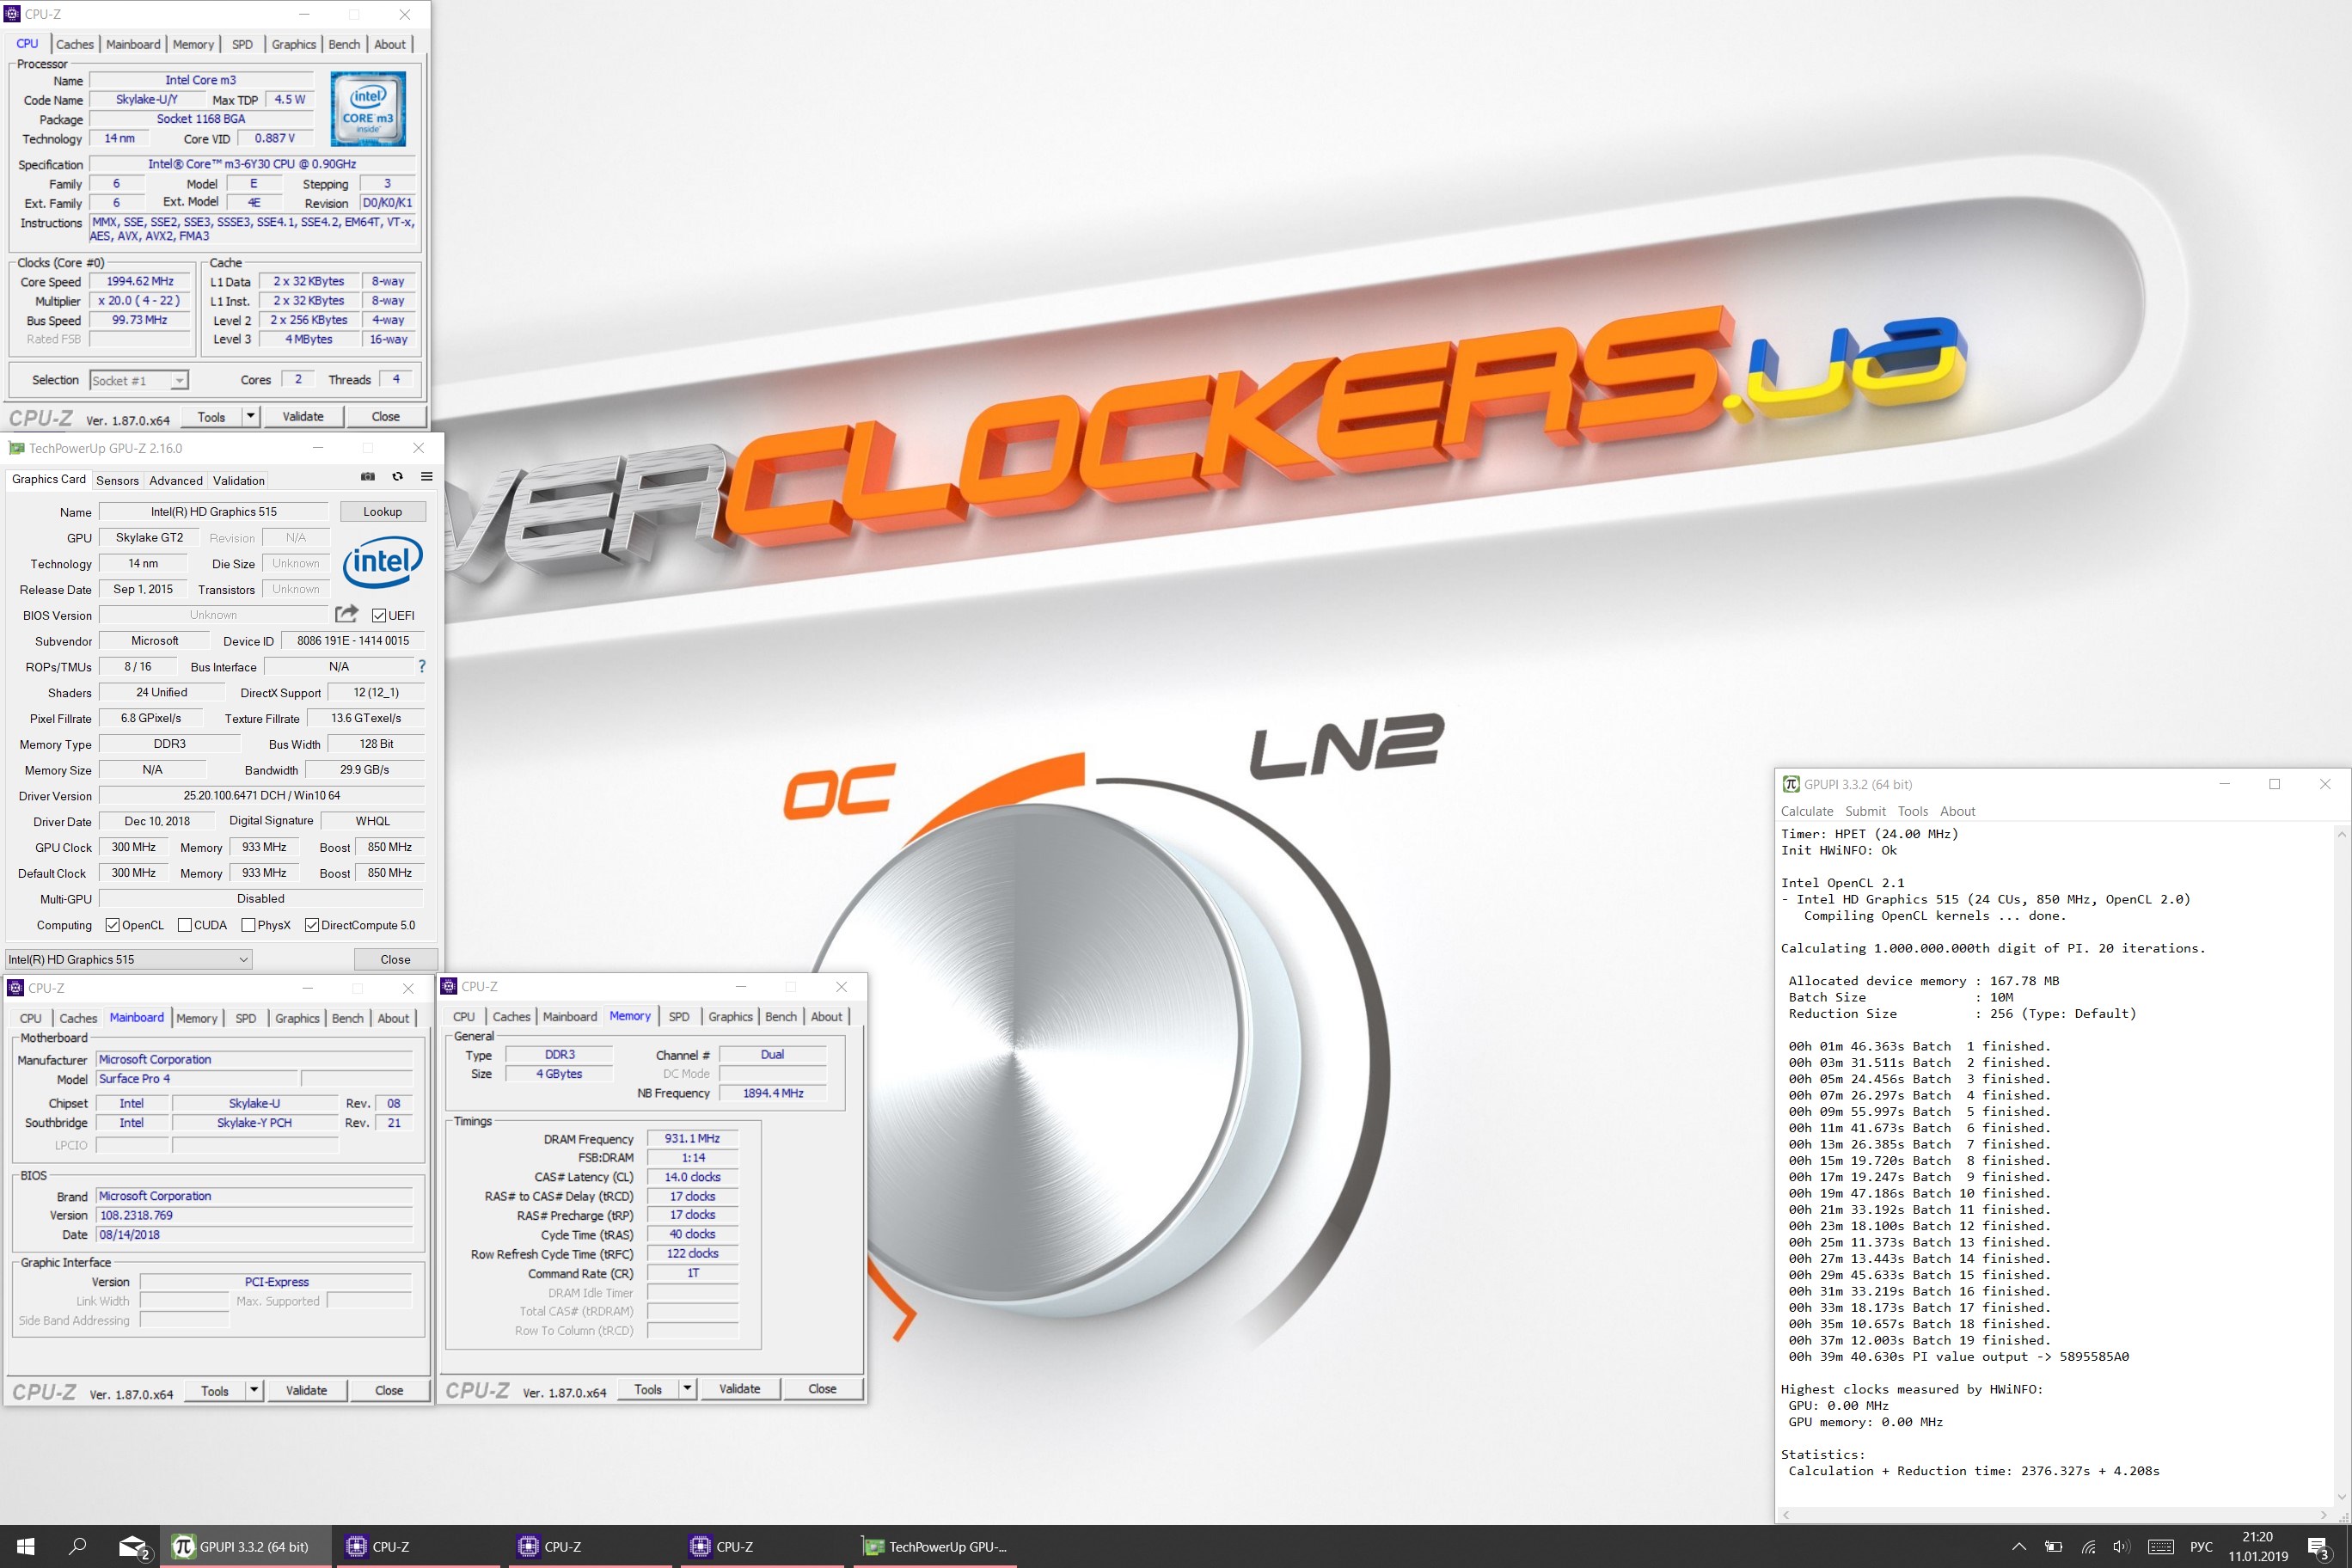Toggle the DirectCompute 5.0 checkbox
The image size is (2352, 1568).
tap(312, 925)
